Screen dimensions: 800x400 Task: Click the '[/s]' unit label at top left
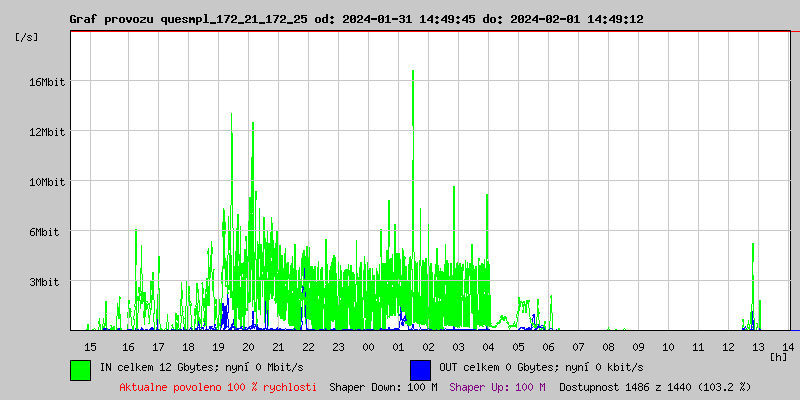coord(28,37)
